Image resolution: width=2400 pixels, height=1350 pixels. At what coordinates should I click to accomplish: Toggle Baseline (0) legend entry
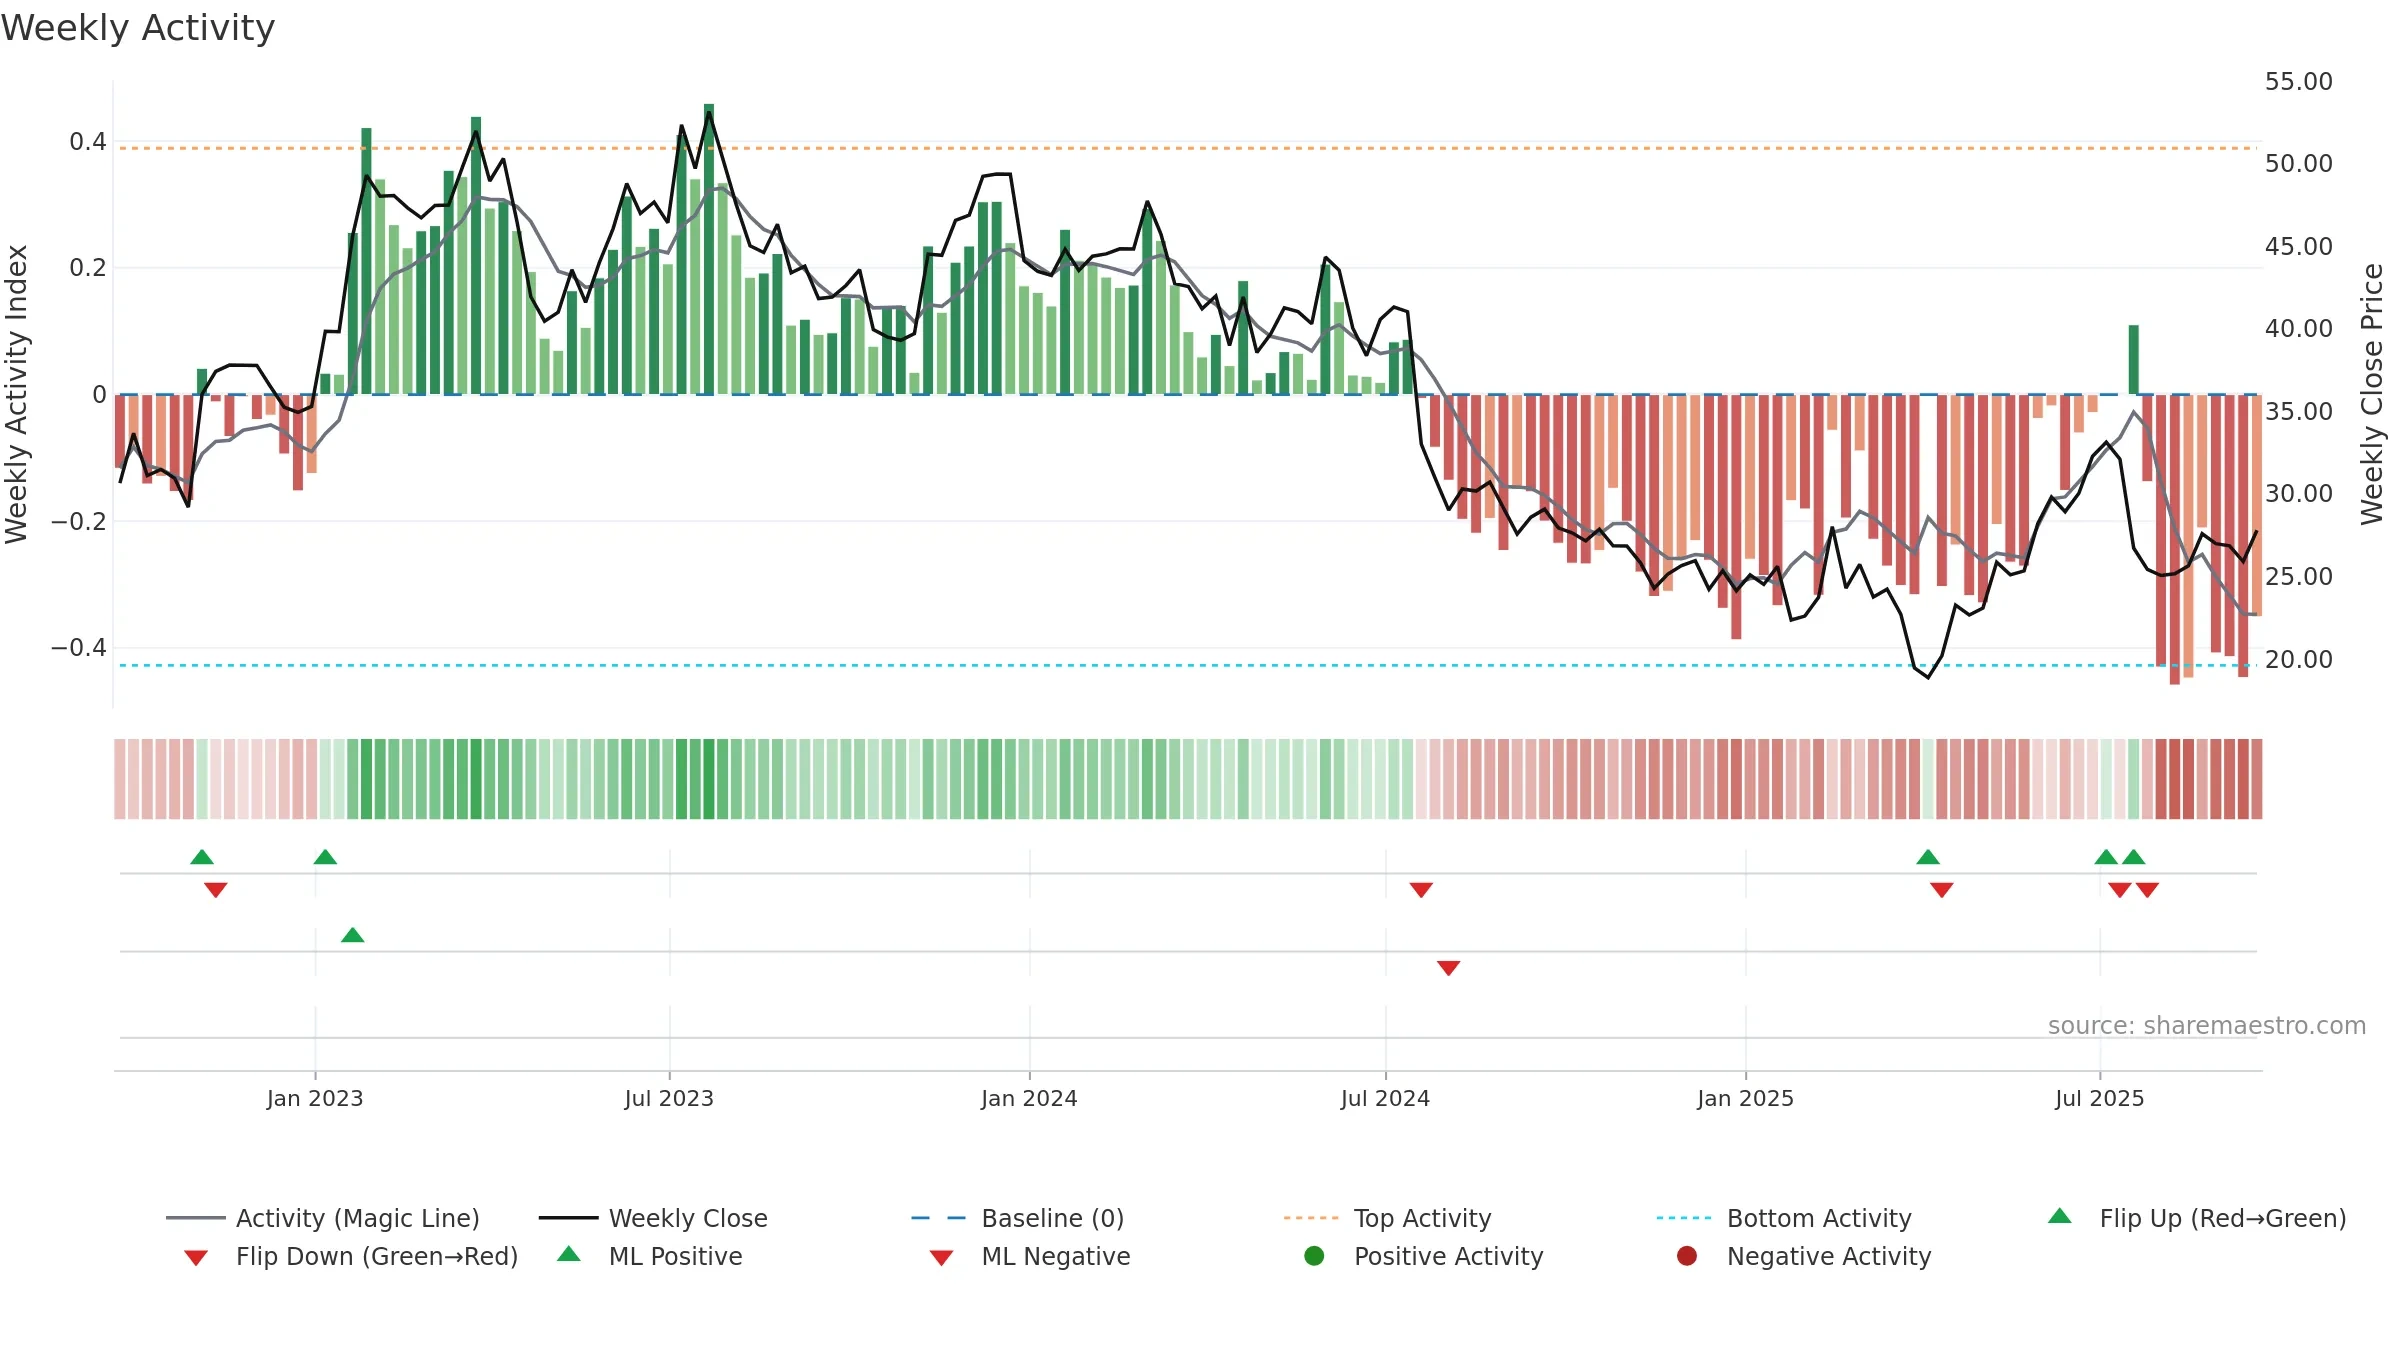pos(1018,1218)
